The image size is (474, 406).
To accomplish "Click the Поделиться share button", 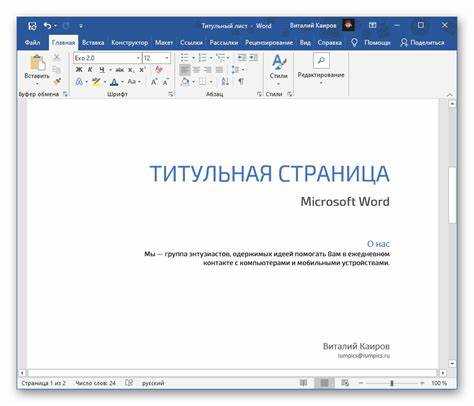I will (x=422, y=43).
